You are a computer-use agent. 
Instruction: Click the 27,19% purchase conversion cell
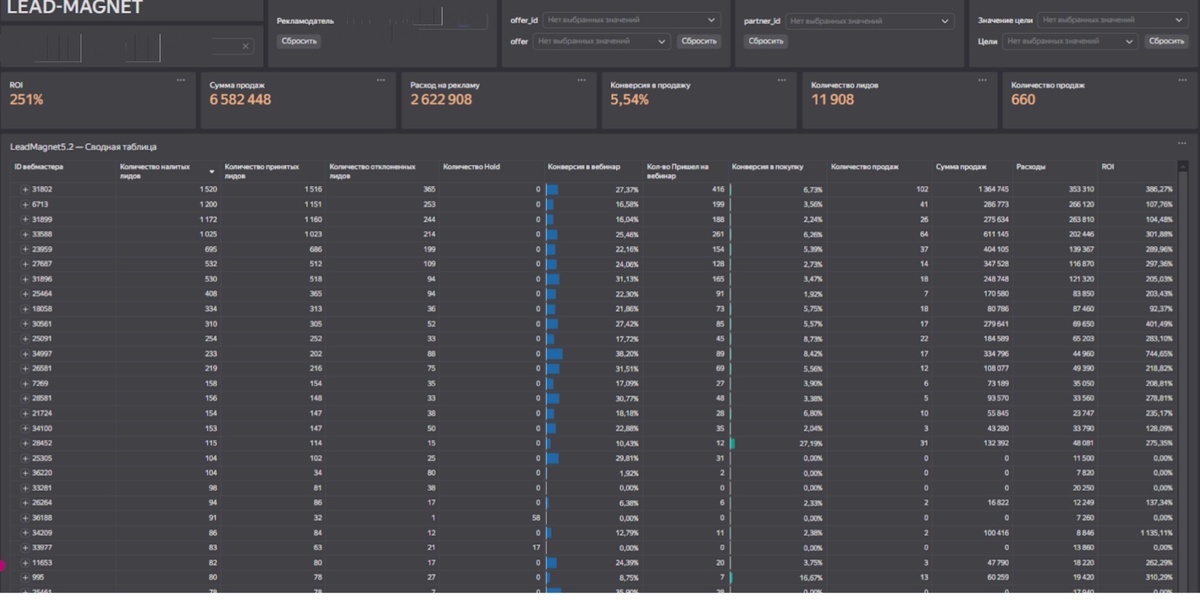pyautogui.click(x=810, y=443)
